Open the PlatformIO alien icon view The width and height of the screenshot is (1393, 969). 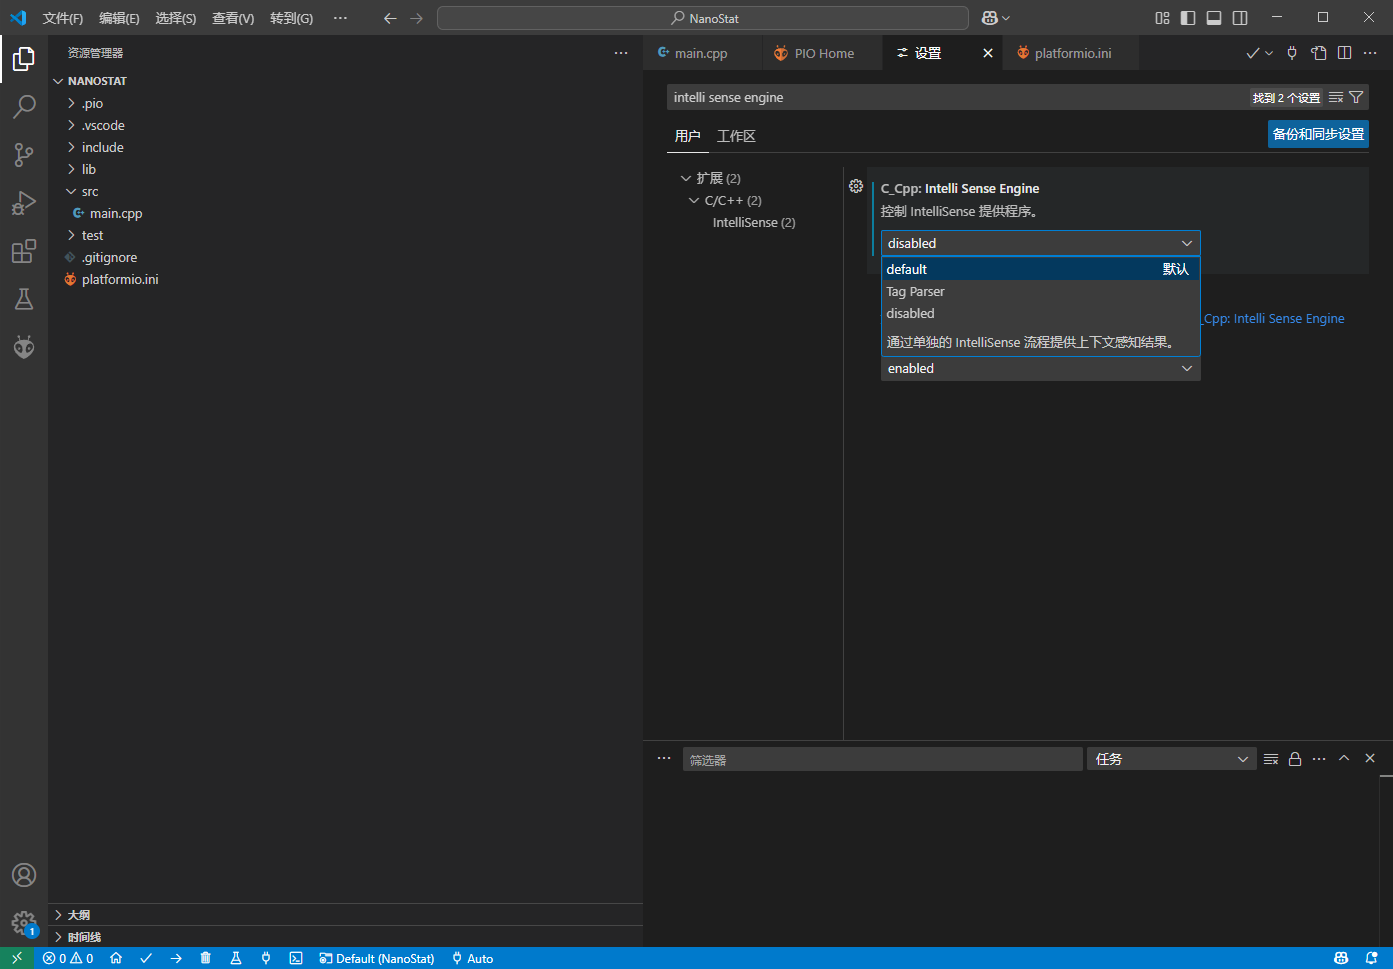point(24,347)
